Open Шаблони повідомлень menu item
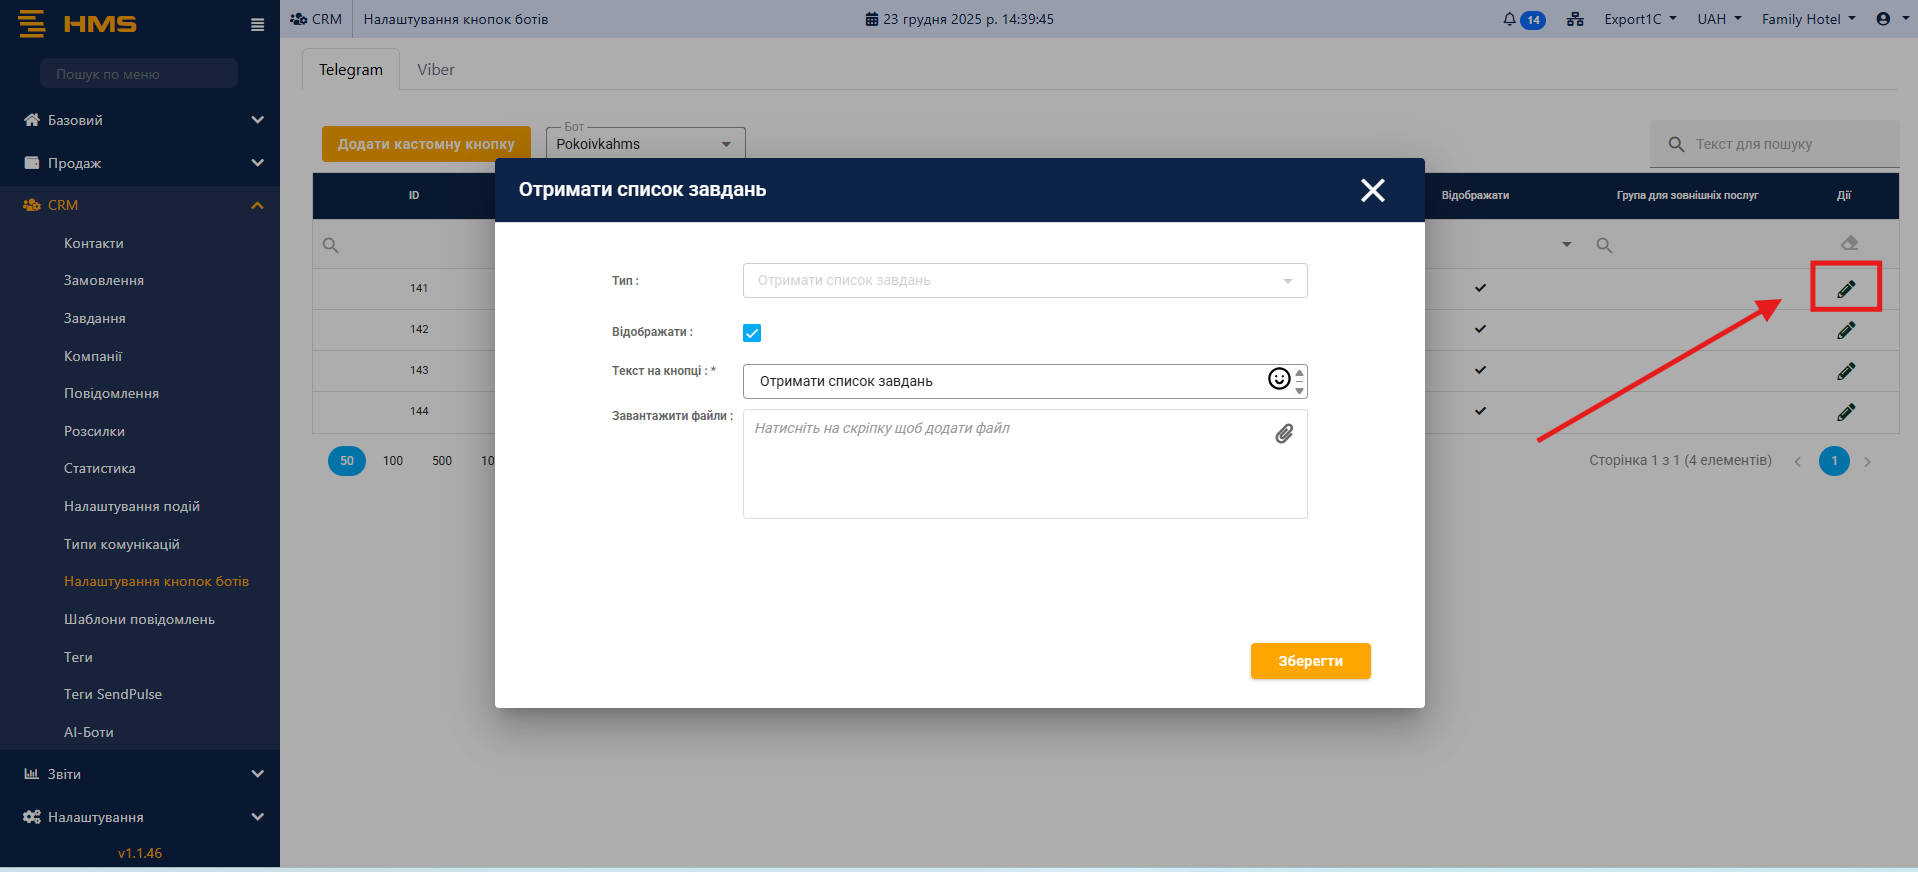The image size is (1918, 872). [x=139, y=619]
